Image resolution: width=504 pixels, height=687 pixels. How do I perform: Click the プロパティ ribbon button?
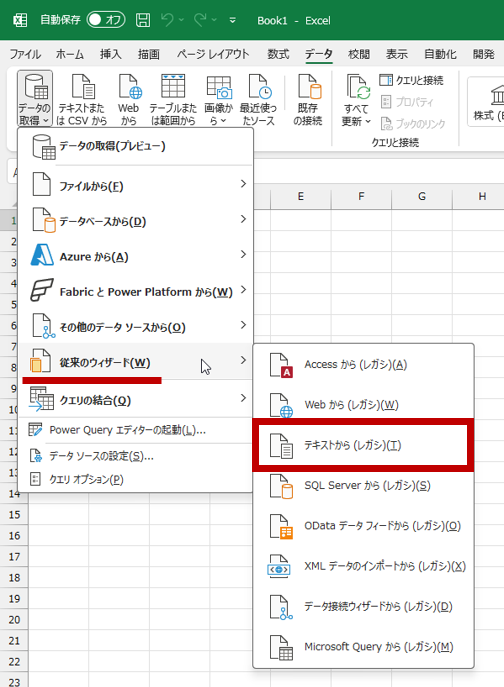click(x=407, y=102)
